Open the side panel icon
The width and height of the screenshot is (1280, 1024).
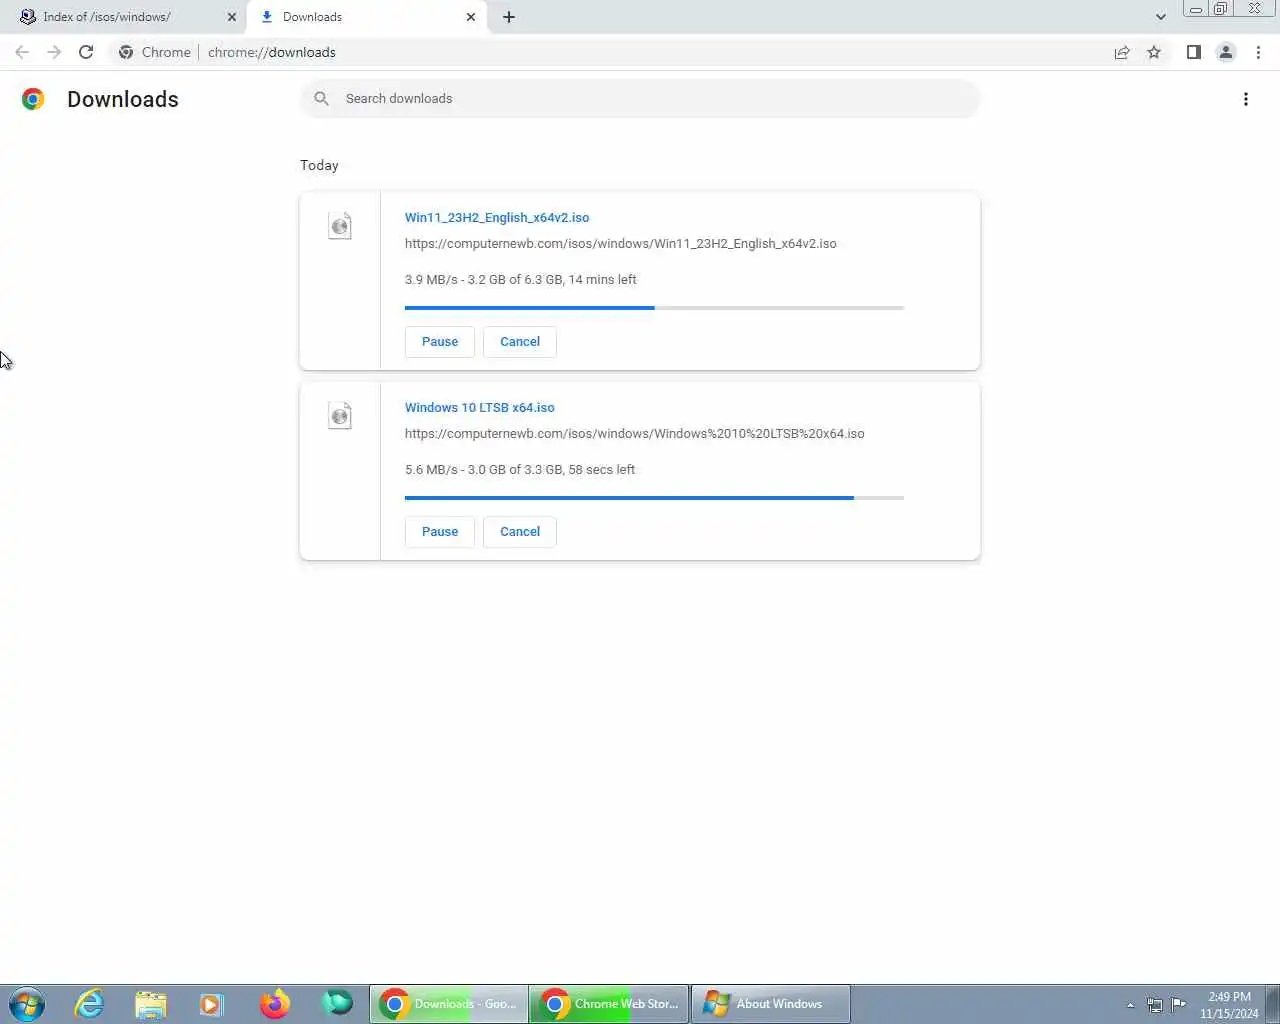1193,52
